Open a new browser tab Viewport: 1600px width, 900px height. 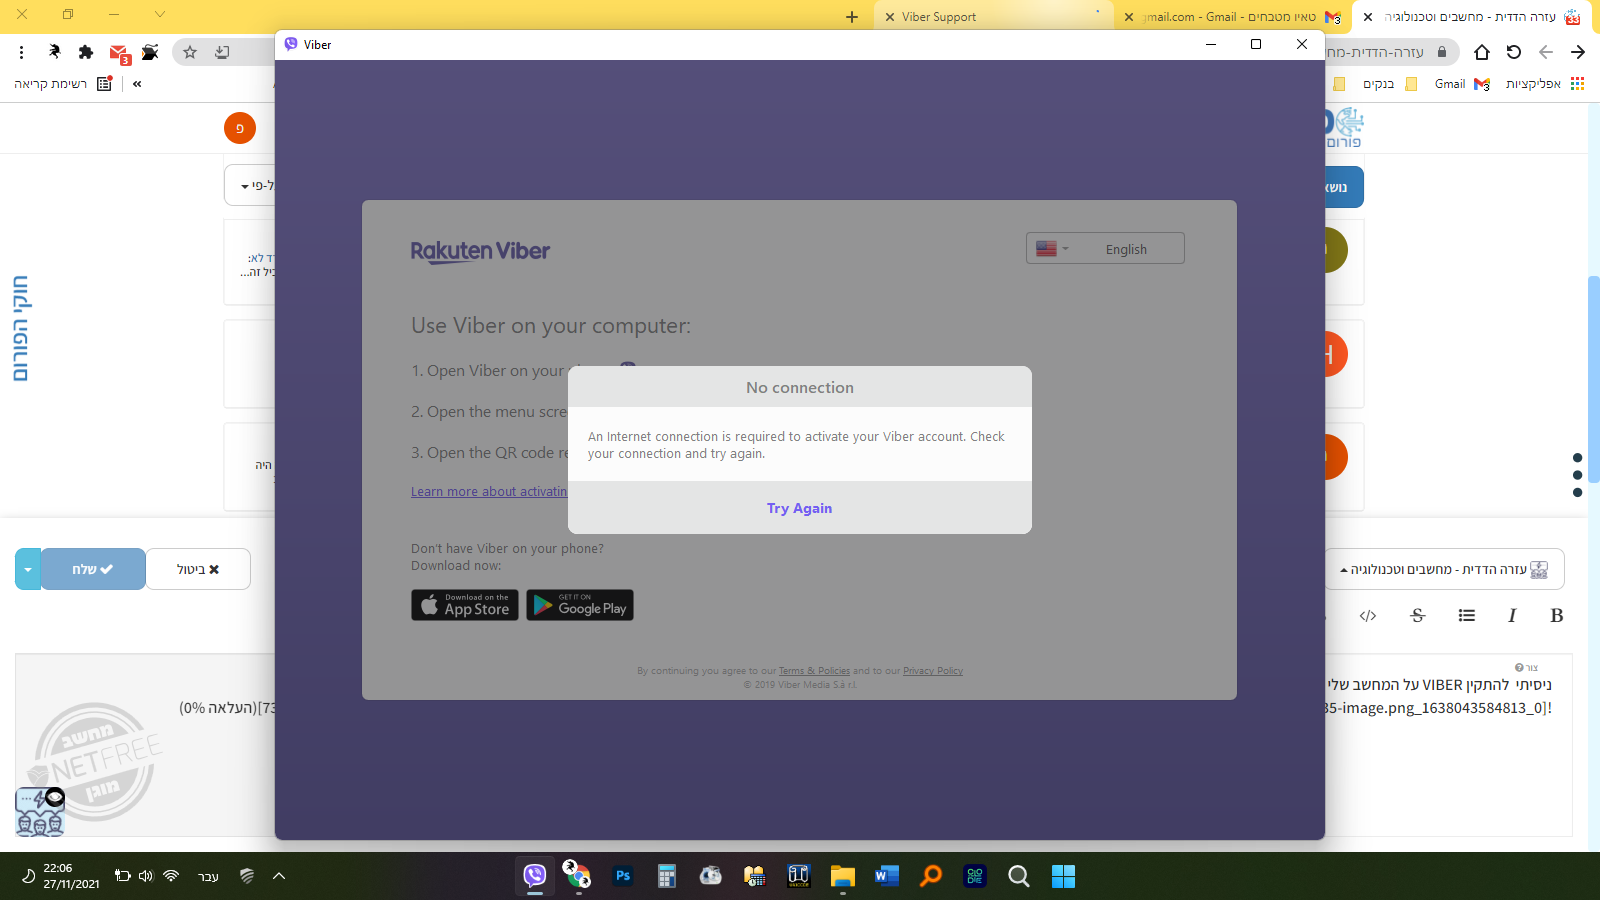852,17
